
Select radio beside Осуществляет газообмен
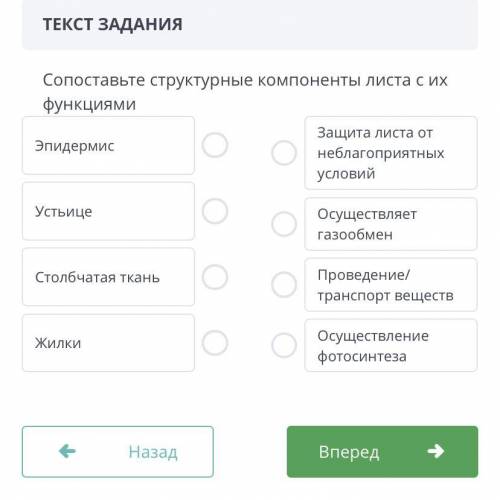[284, 224]
